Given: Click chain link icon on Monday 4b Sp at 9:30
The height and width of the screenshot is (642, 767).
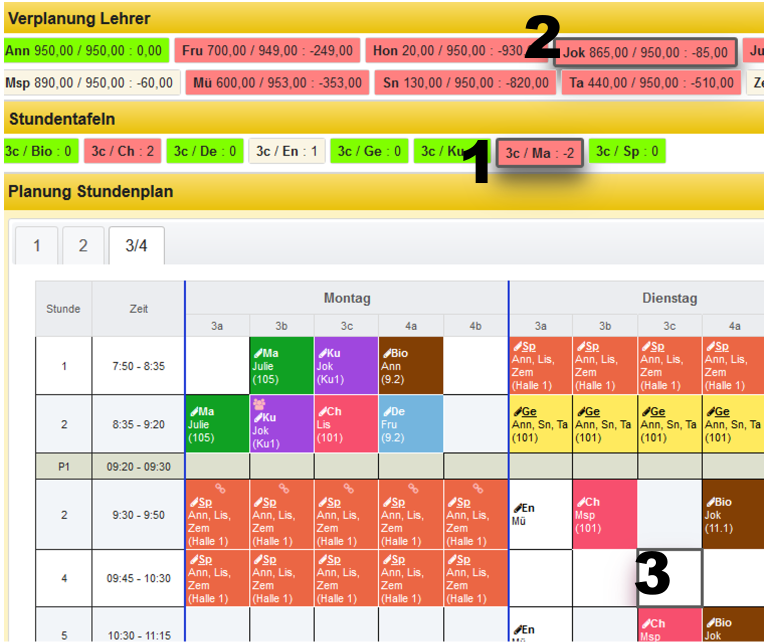Looking at the screenshot, I should point(477,488).
